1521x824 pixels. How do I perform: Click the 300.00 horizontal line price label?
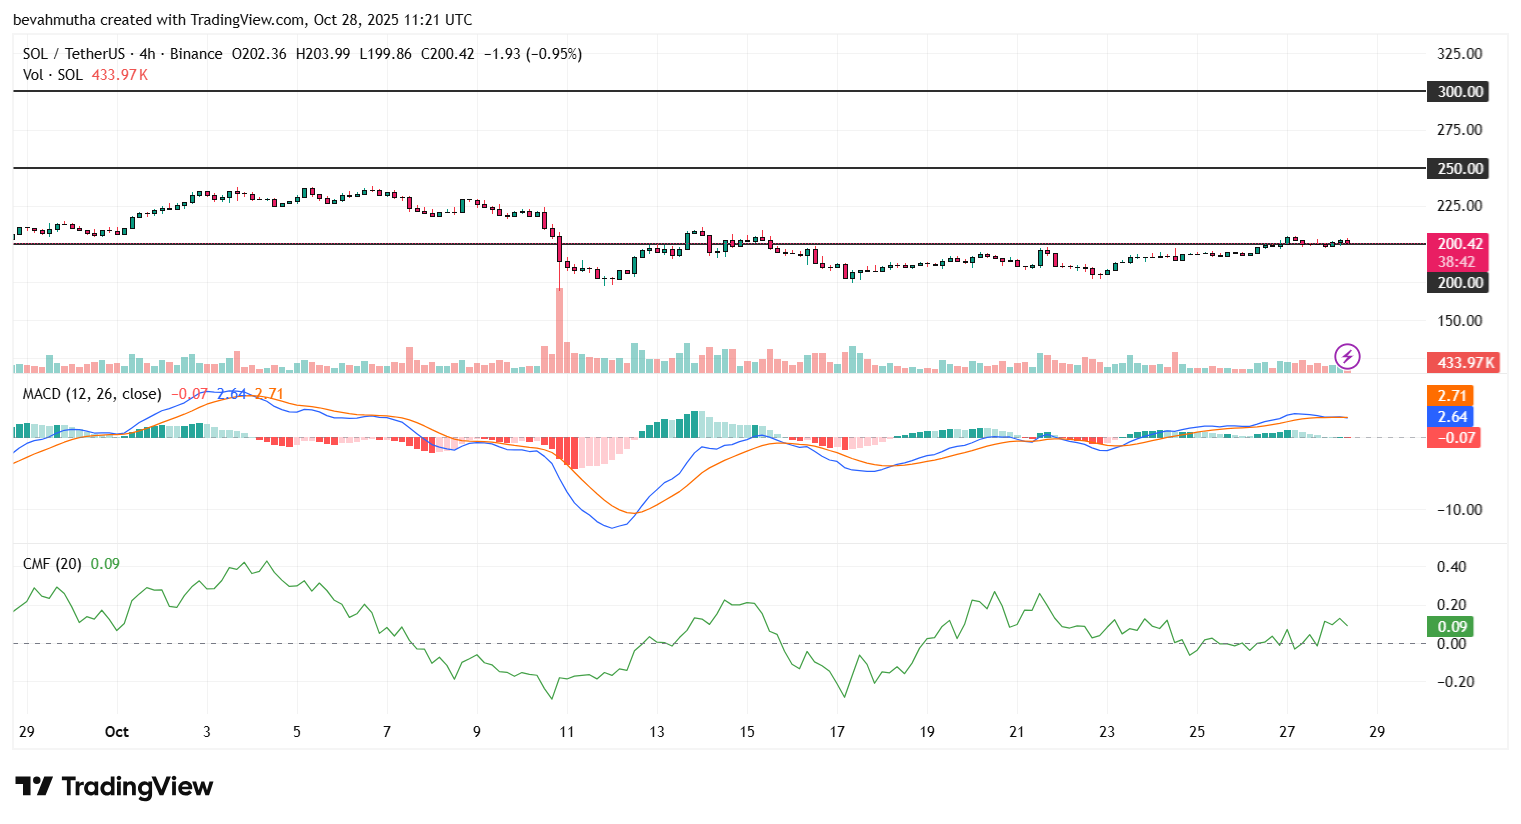(x=1460, y=91)
